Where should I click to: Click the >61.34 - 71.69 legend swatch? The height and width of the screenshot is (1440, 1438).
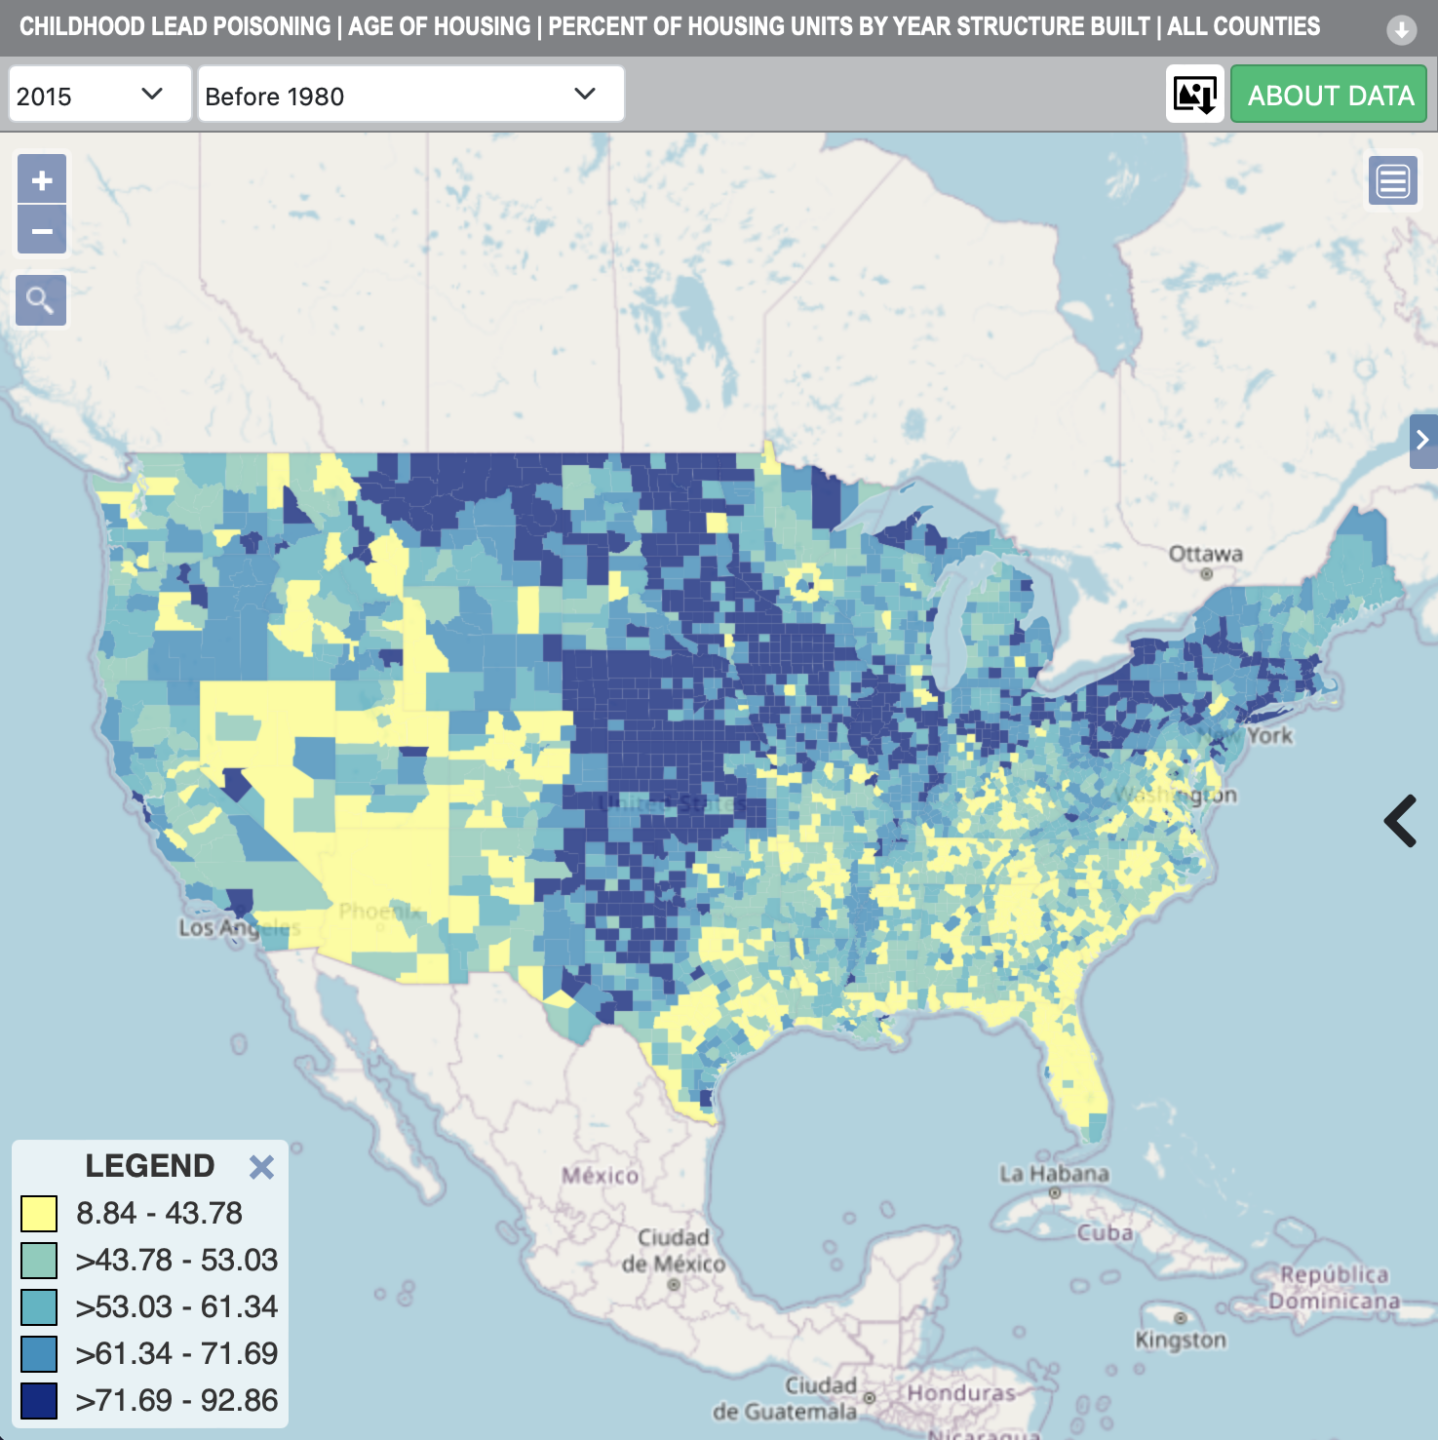[x=39, y=1353]
